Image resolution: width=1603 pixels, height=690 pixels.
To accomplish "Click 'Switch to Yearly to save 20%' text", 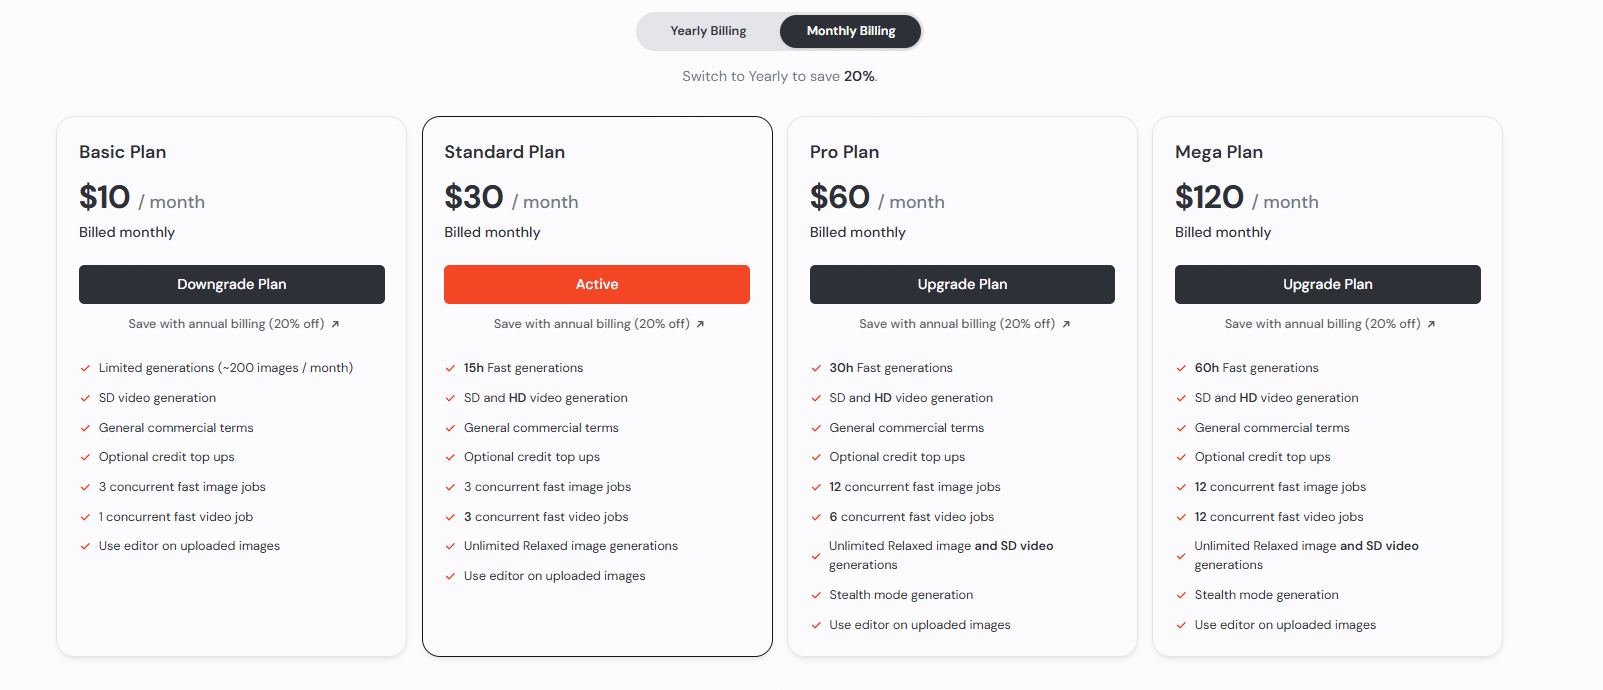I will pos(779,76).
